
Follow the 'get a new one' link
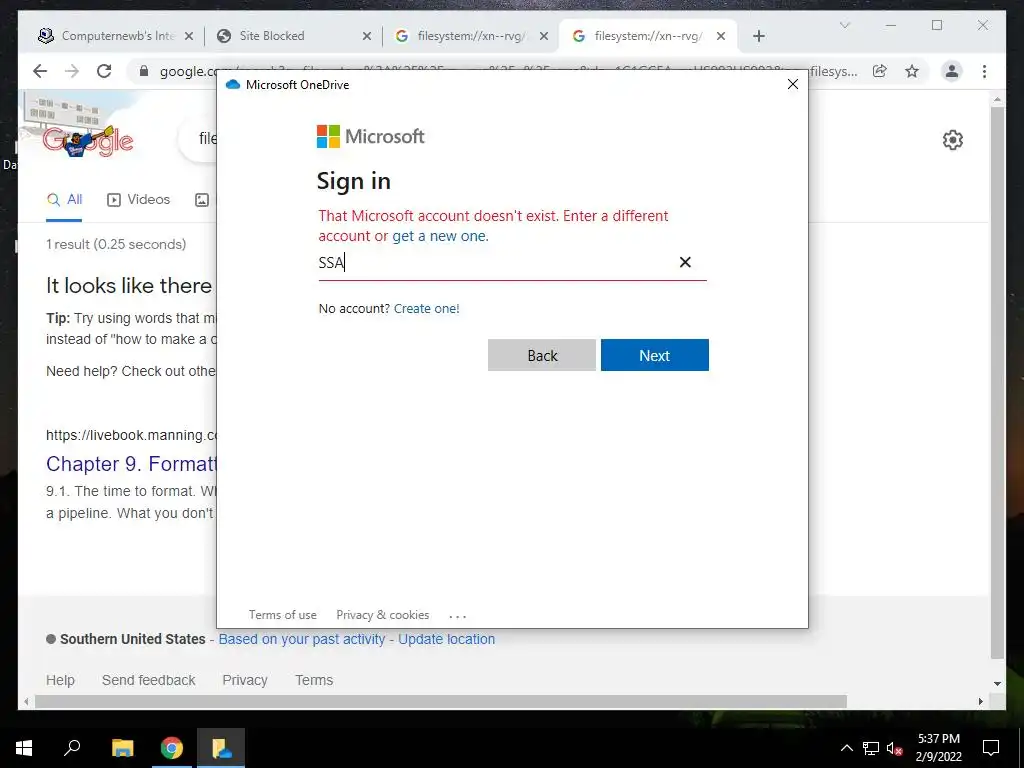[x=439, y=236]
